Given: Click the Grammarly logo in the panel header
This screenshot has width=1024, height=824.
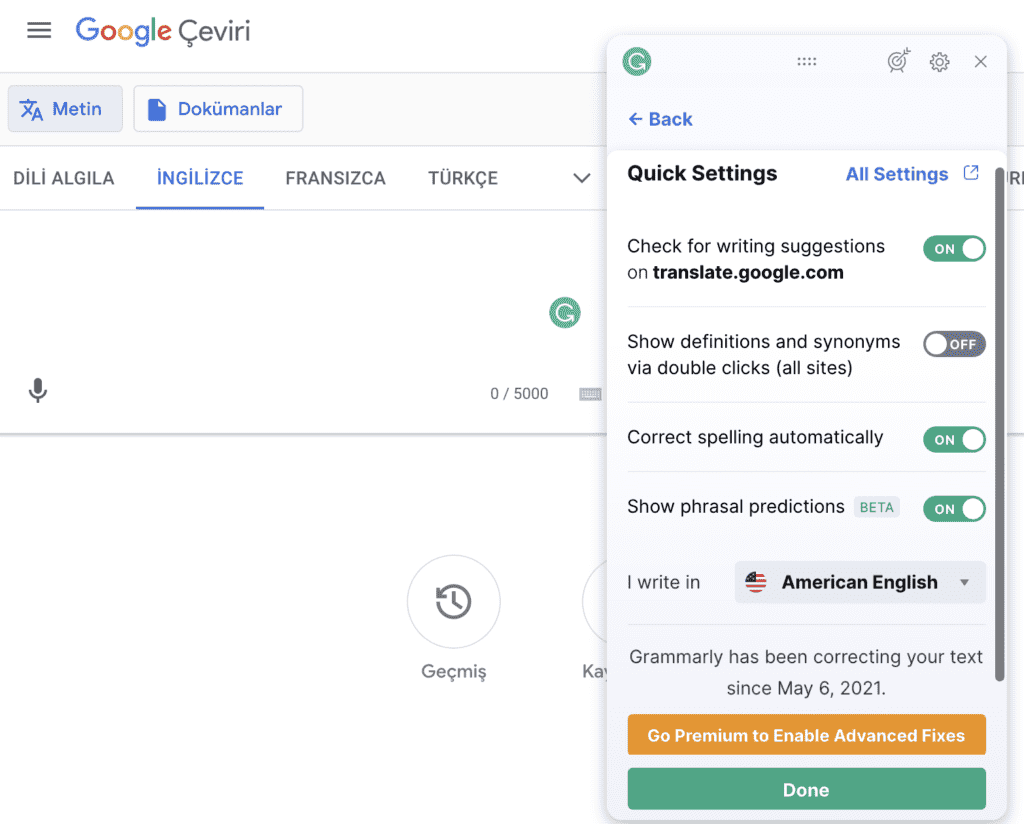Looking at the screenshot, I should click(x=637, y=62).
